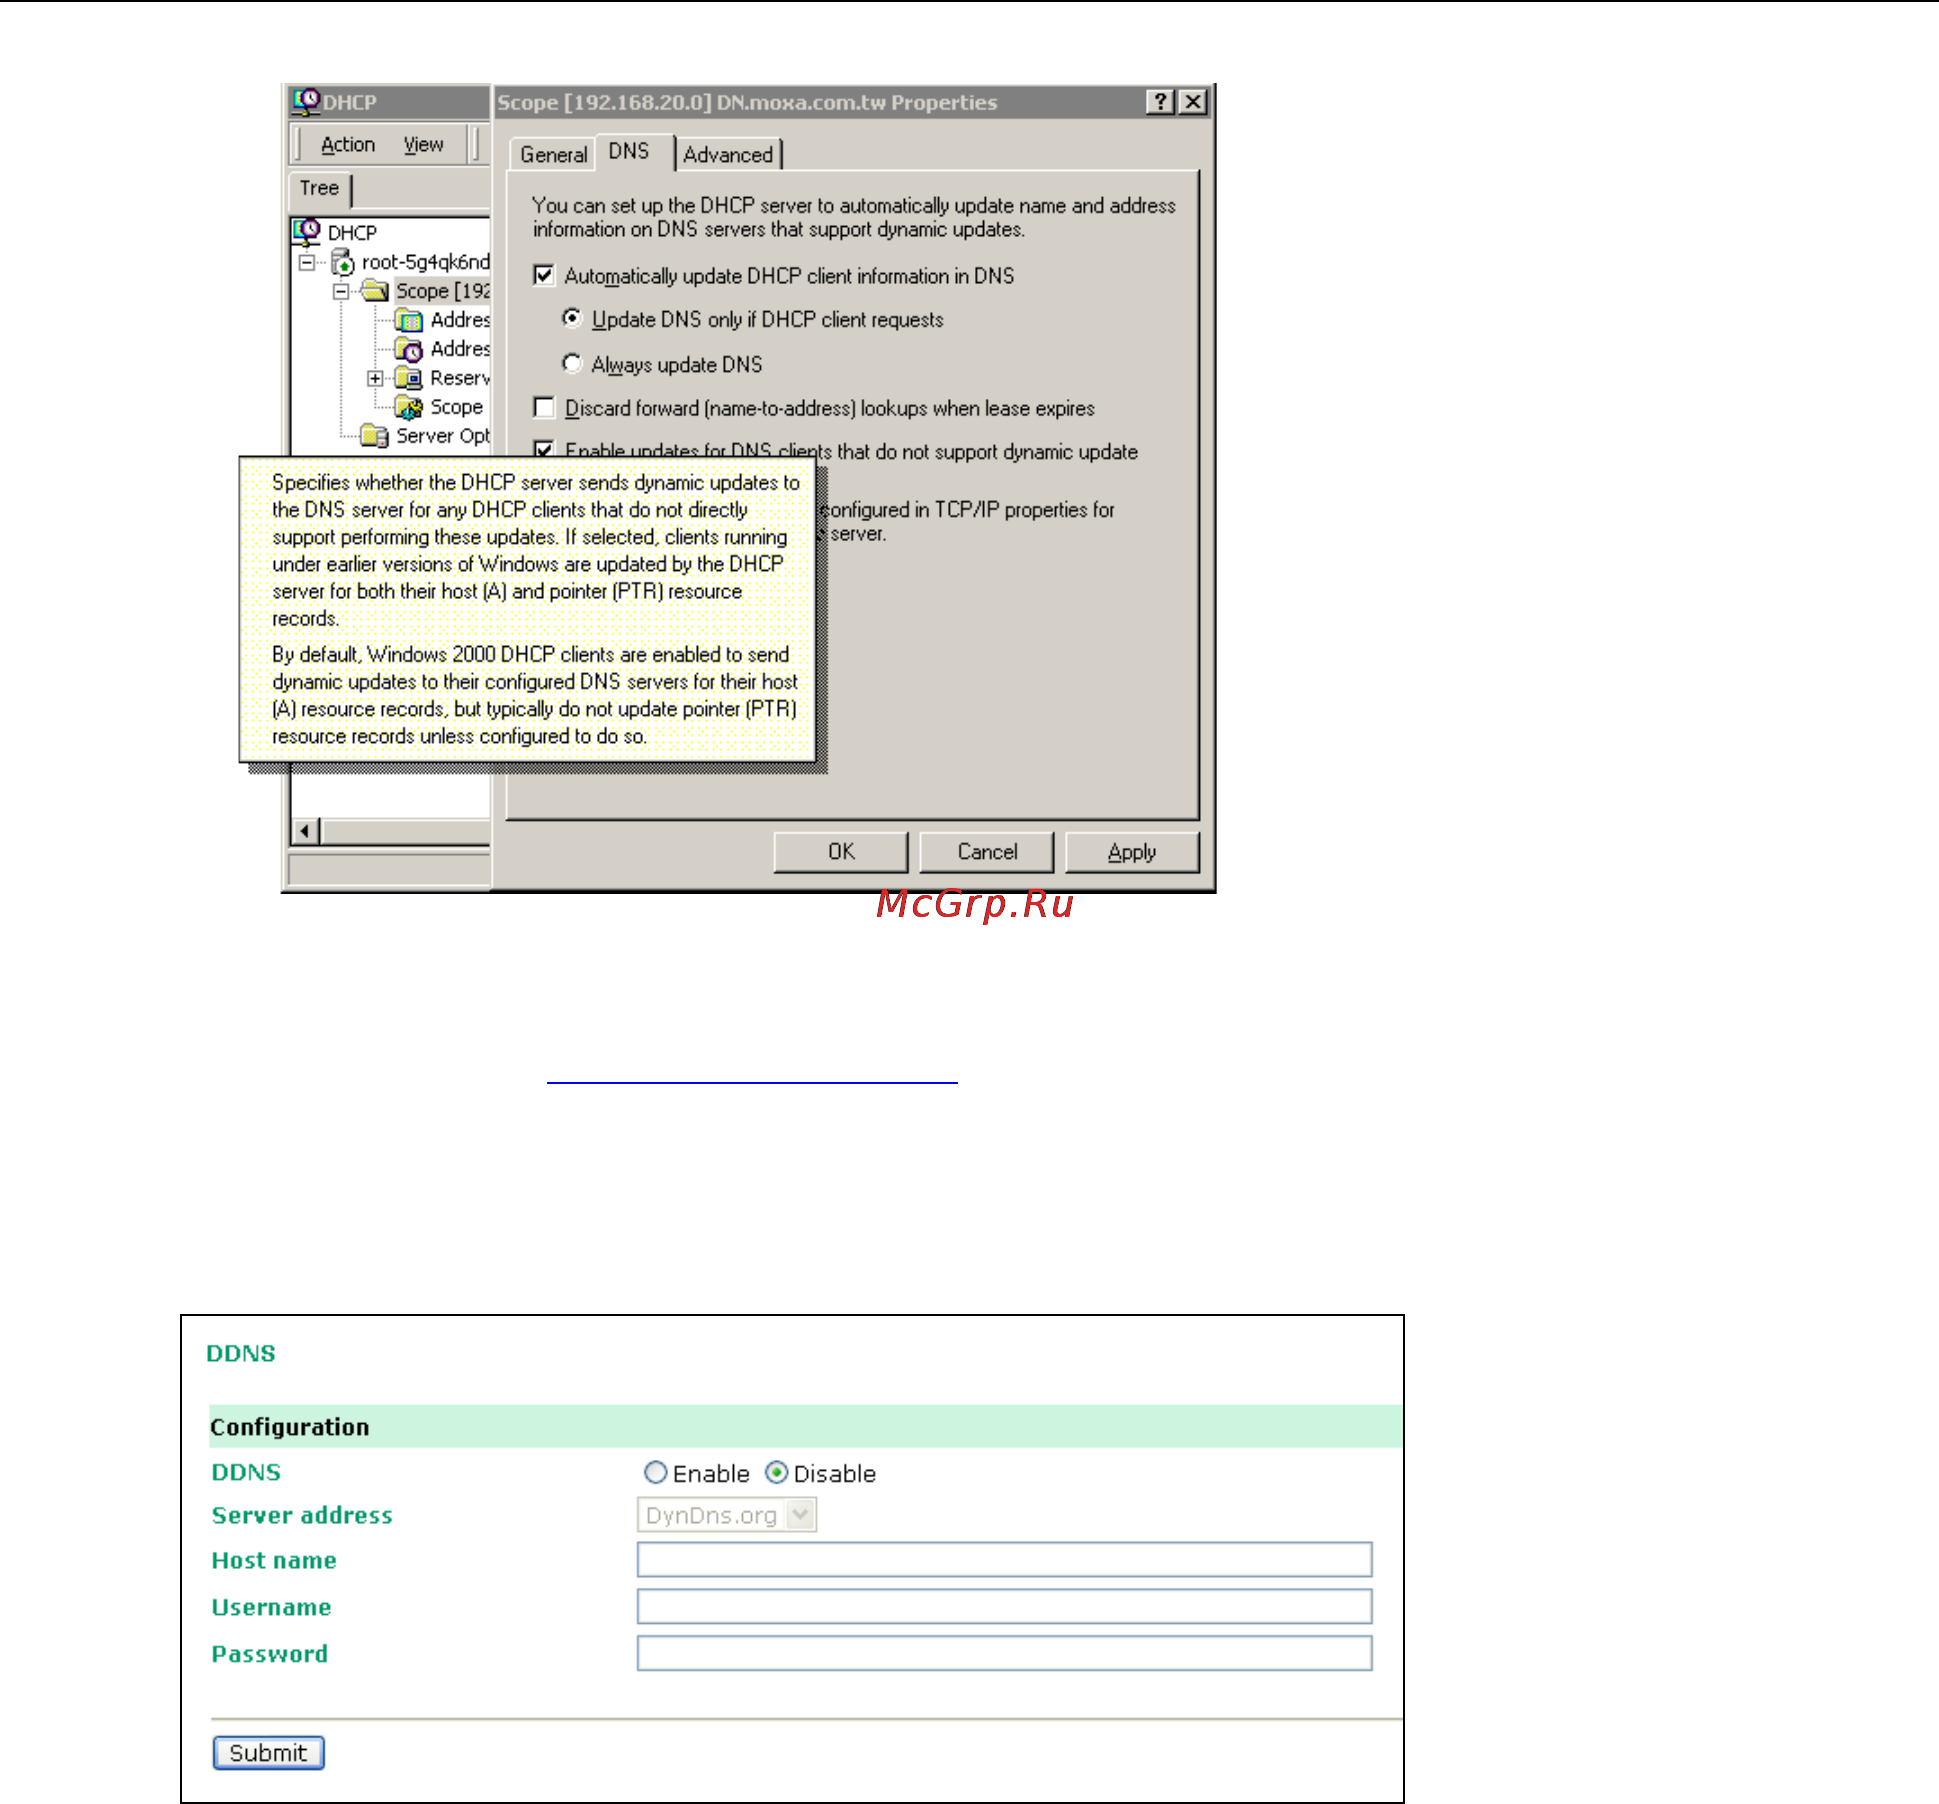1939x1804 pixels.
Task: Click the Address Leases clock icon
Action: point(408,349)
